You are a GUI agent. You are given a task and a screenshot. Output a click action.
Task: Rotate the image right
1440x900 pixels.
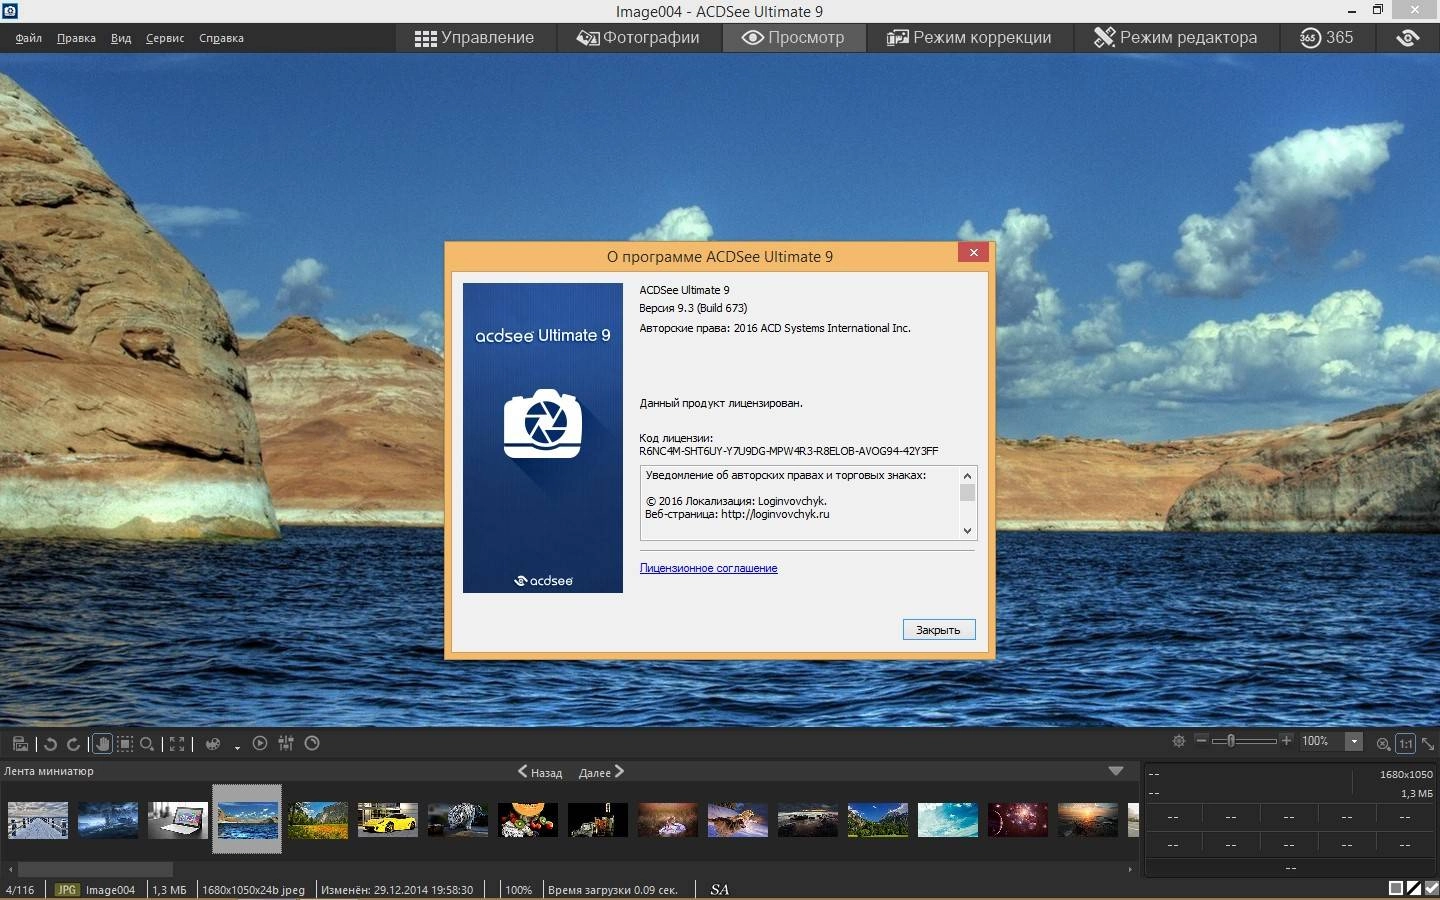(73, 743)
